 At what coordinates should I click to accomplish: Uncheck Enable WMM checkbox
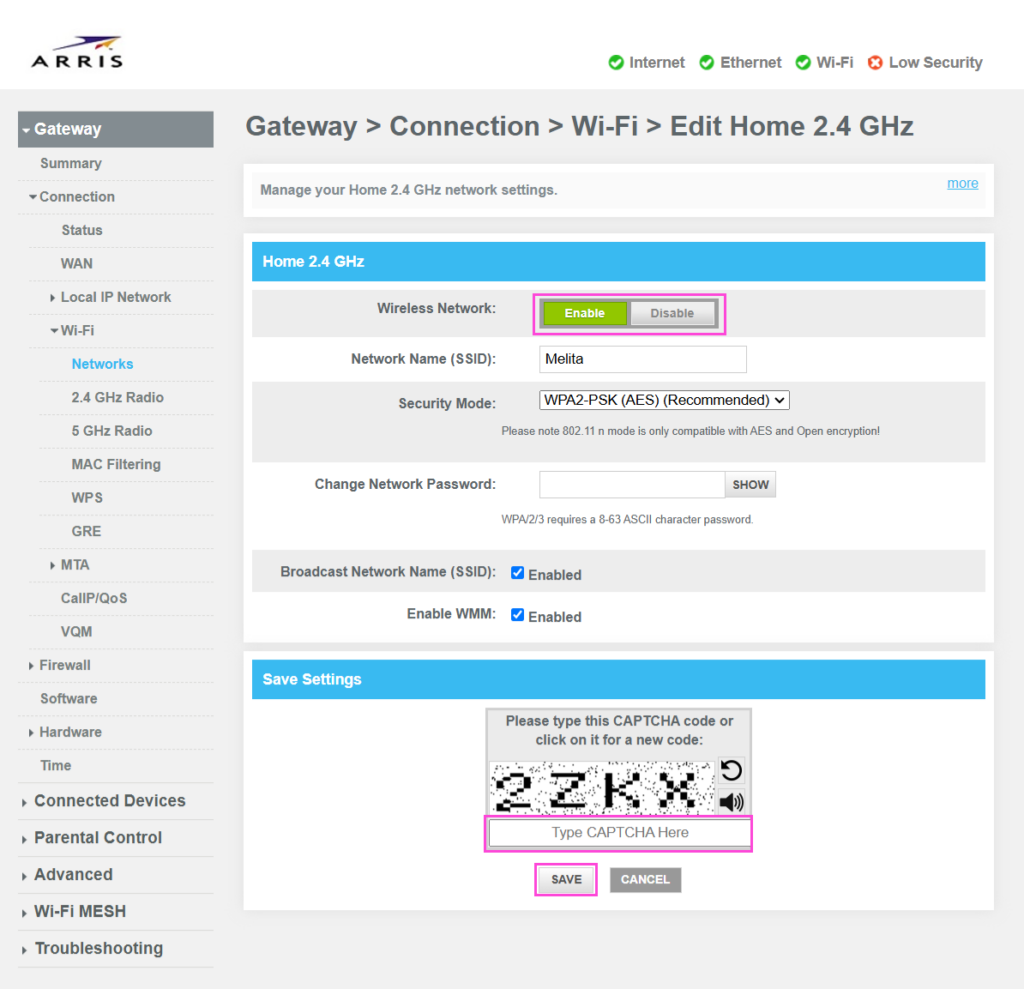point(517,615)
